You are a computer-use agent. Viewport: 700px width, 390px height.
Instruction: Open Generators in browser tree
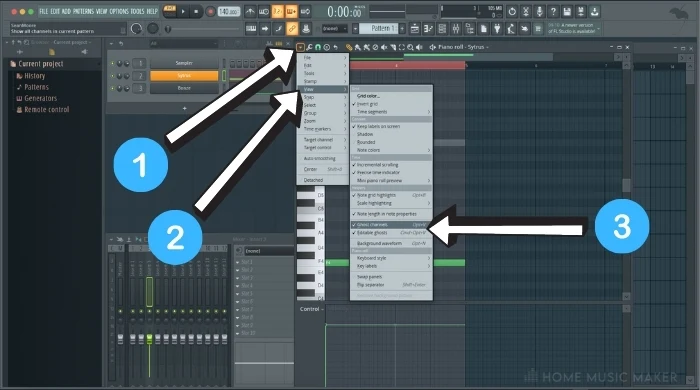click(x=40, y=98)
